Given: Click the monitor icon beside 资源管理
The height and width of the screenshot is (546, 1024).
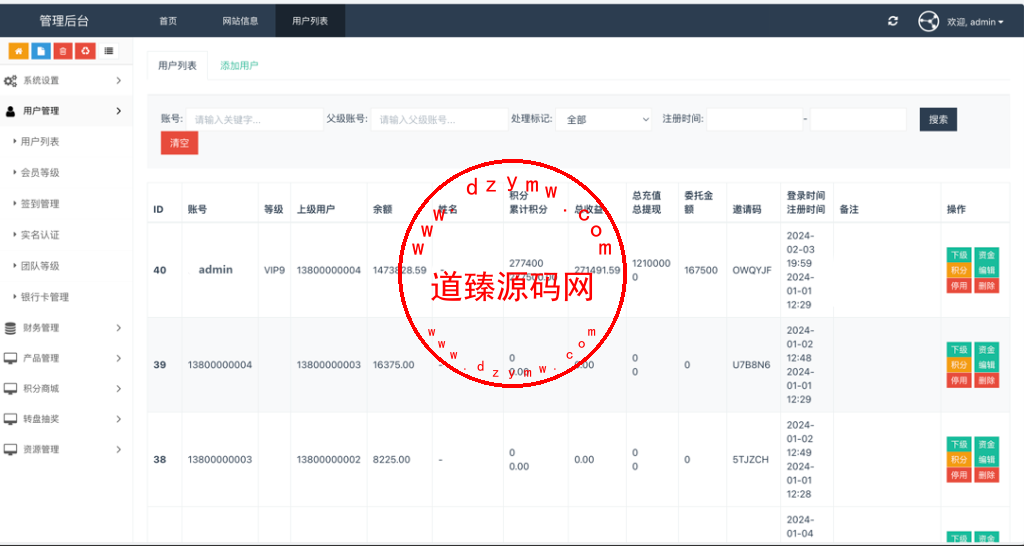Looking at the screenshot, I should 10,449.
